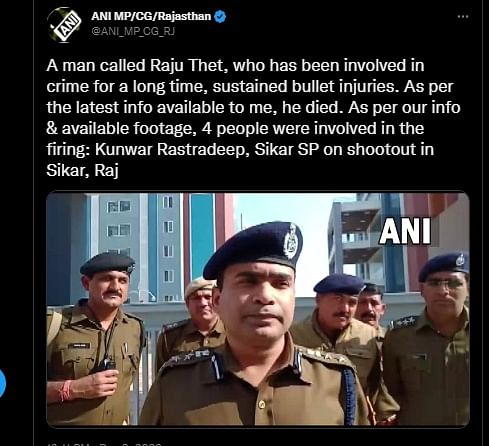Screen dimensions: 489x446
Task: Open the ANI profile avatar
Action: pyautogui.click(x=64, y=24)
